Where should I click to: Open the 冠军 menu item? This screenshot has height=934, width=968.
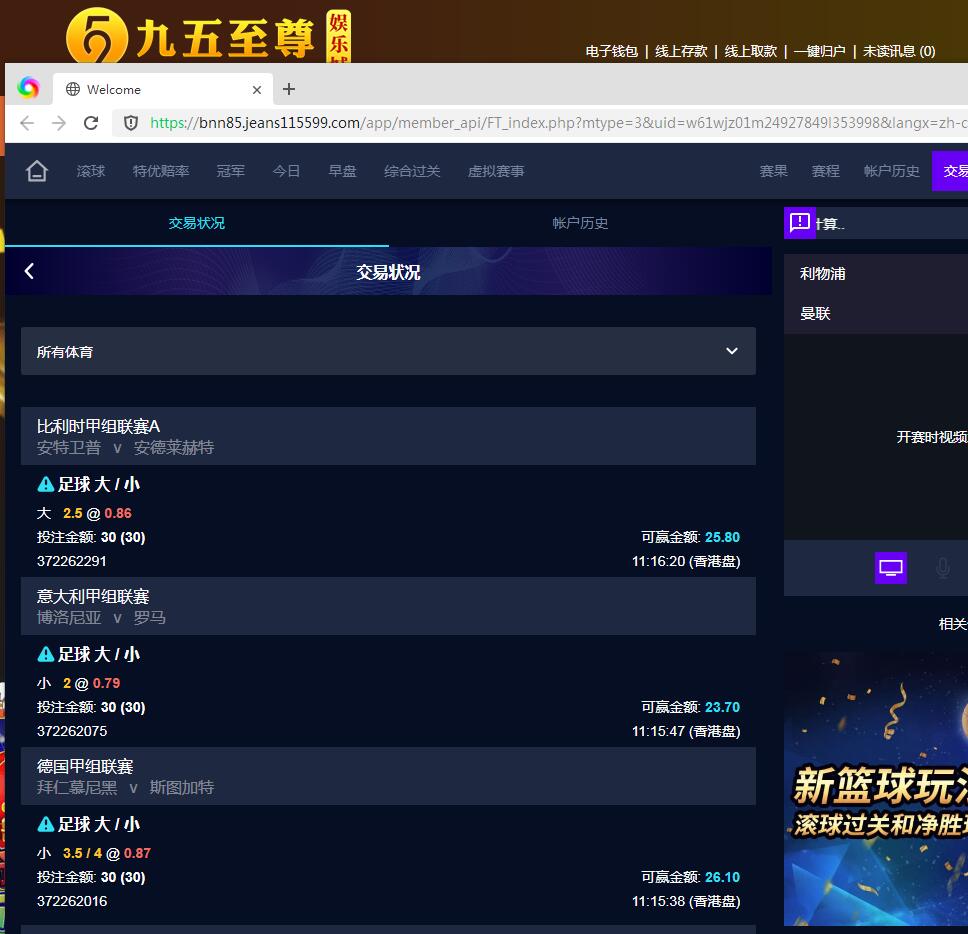(x=230, y=171)
